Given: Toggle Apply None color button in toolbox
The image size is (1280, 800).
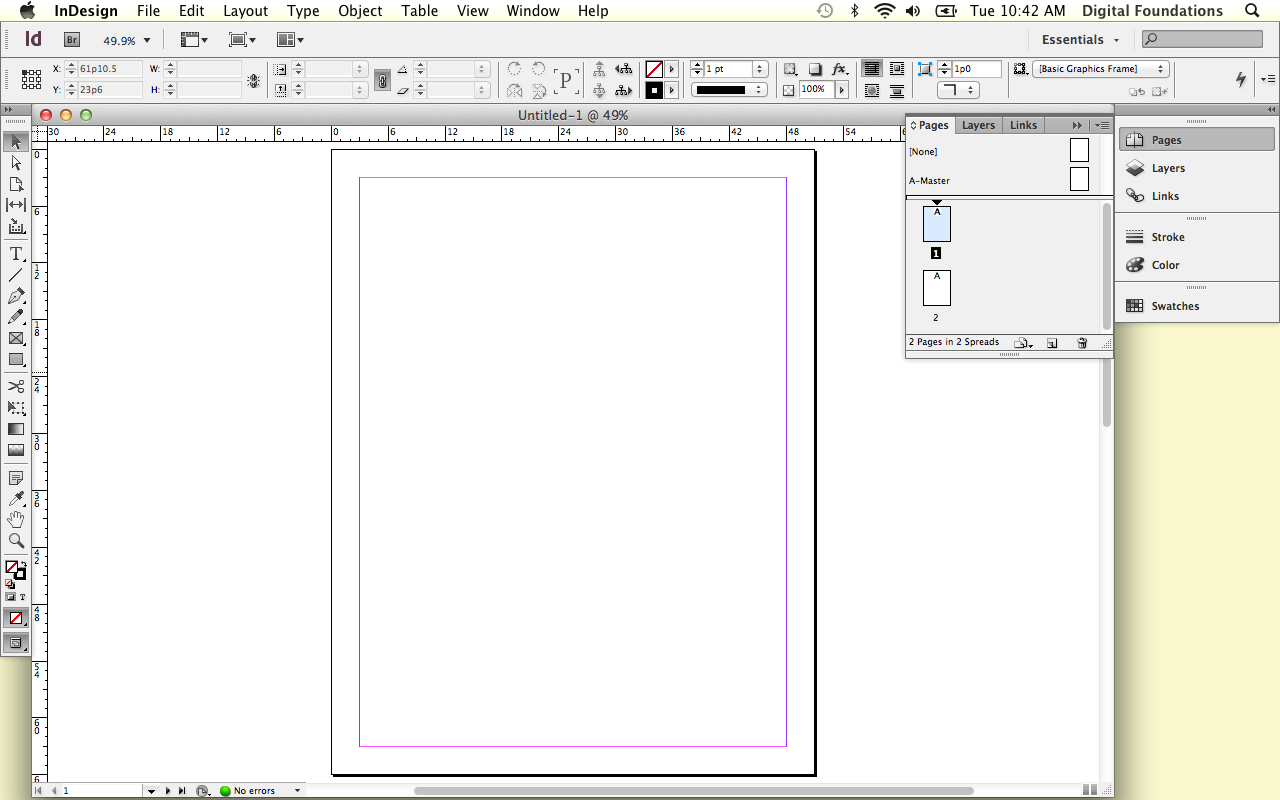Looking at the screenshot, I should pyautogui.click(x=16, y=618).
